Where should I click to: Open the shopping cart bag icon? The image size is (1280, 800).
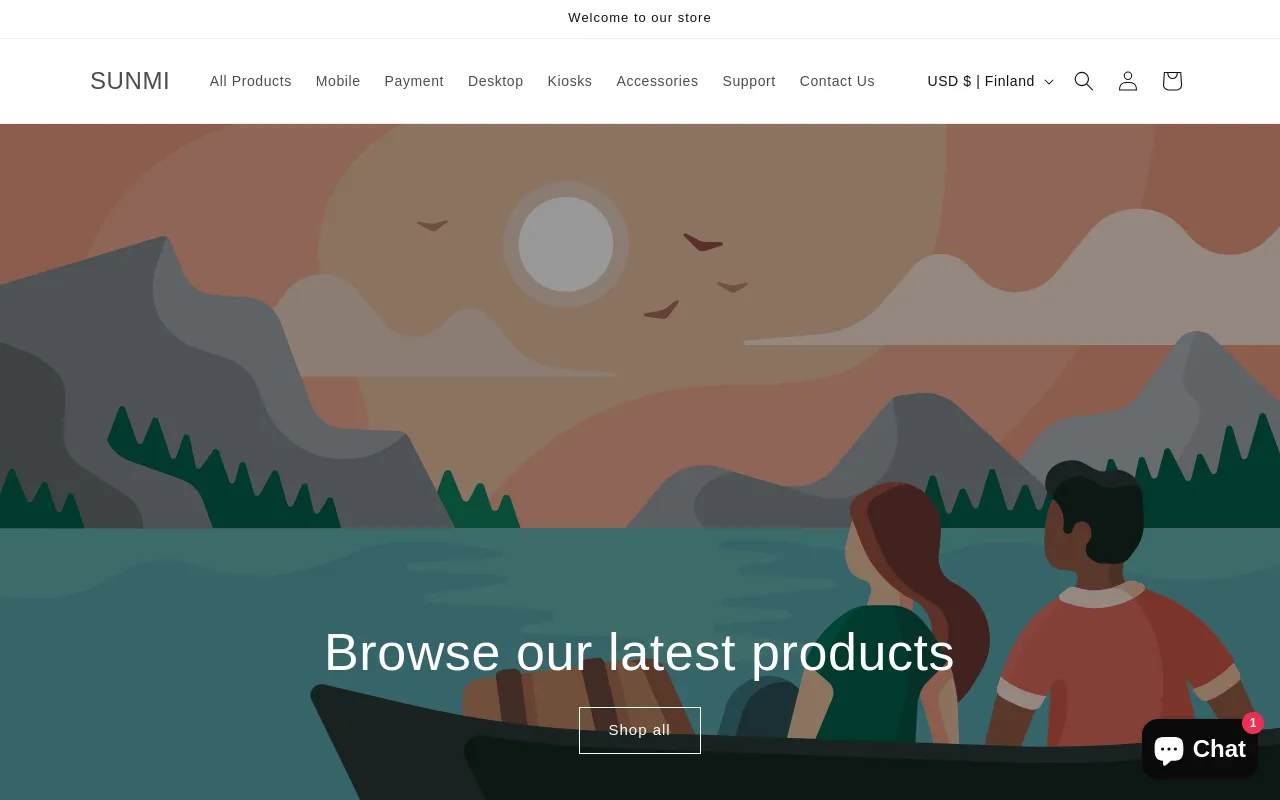(x=1172, y=81)
